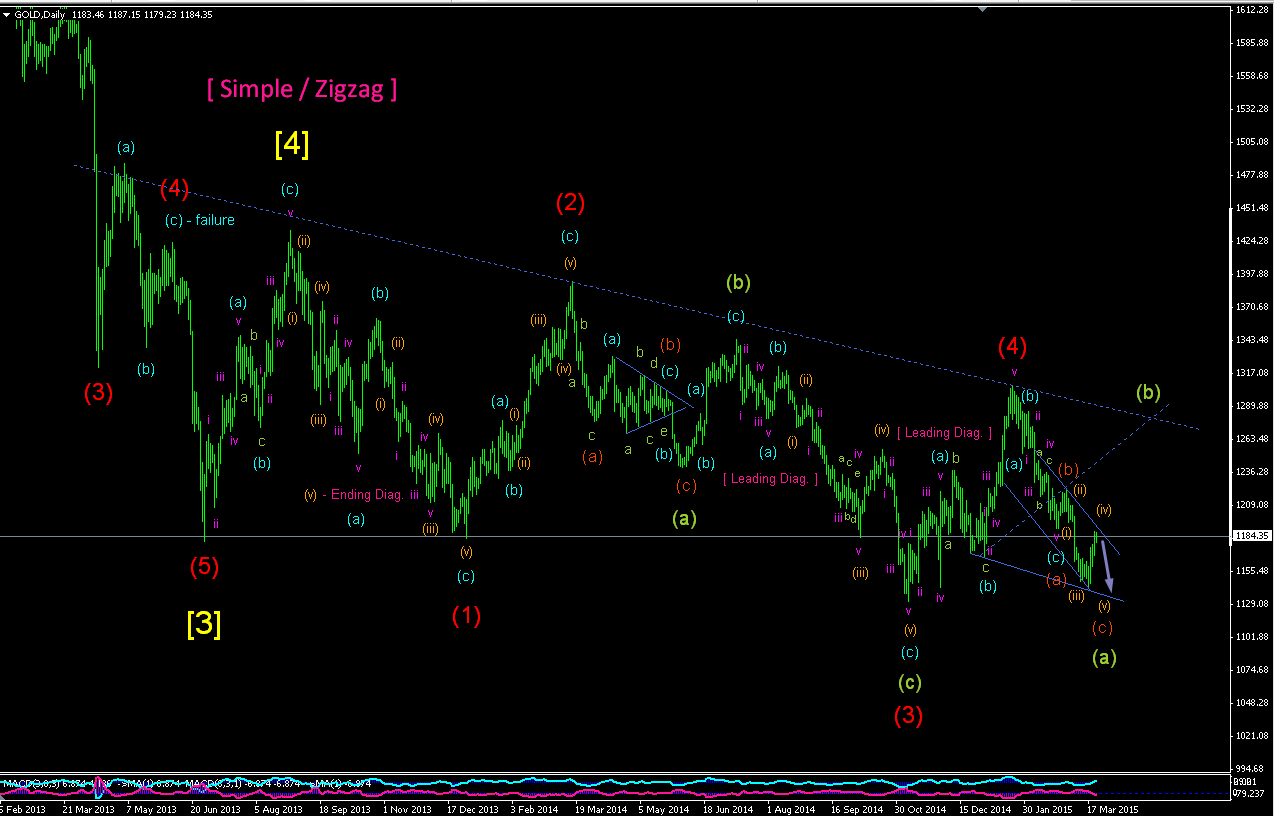The width and height of the screenshot is (1274, 816).
Task: Click the 7 May 2013 date label
Action: [152, 808]
